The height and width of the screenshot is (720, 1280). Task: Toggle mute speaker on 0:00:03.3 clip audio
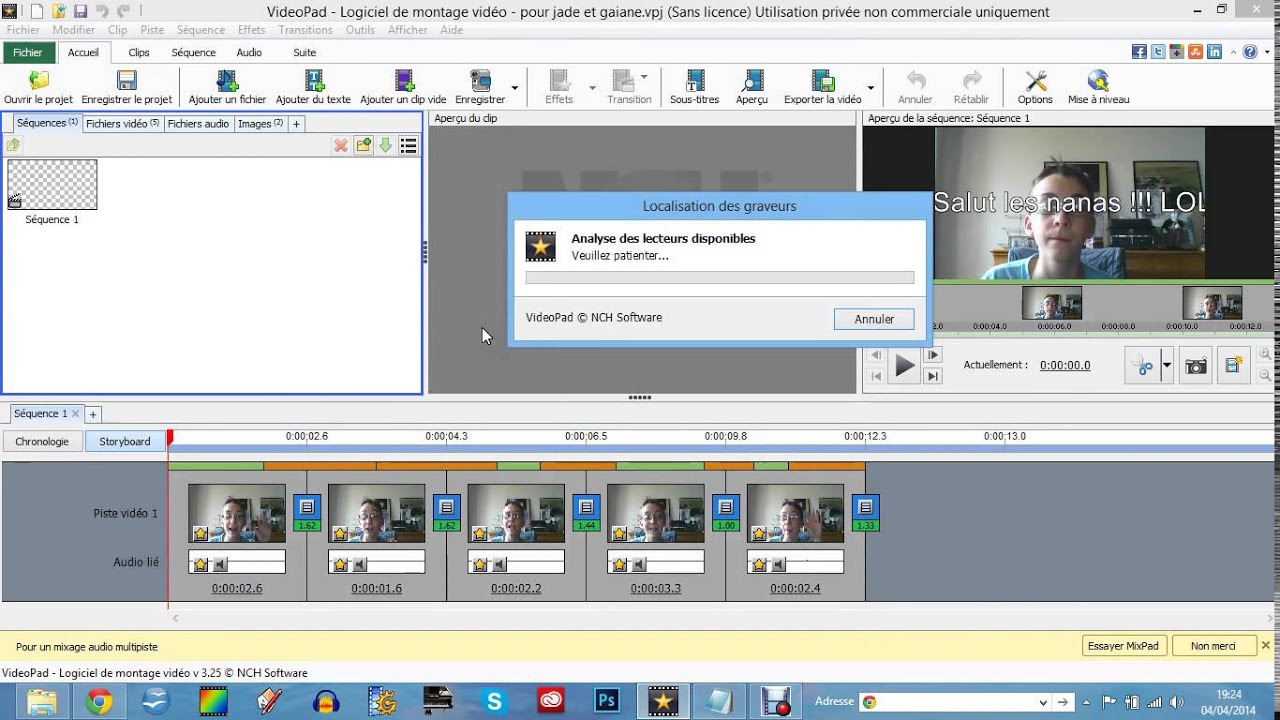point(639,564)
